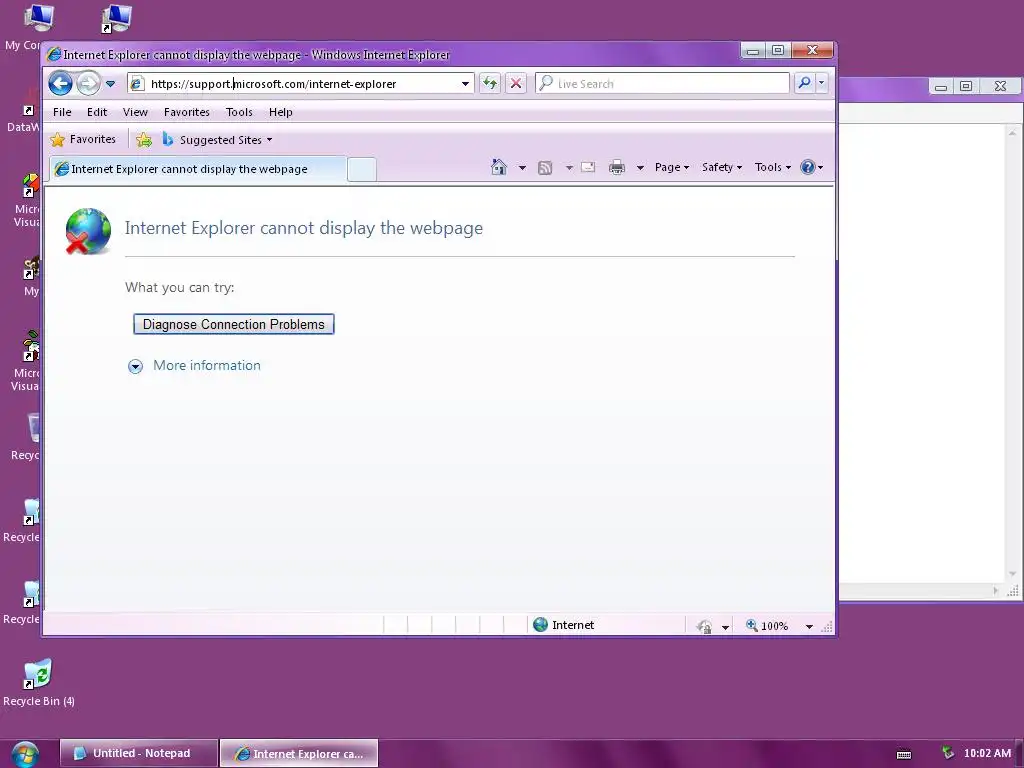This screenshot has width=1024, height=768.
Task: Open the Safety command menu
Action: 722,167
